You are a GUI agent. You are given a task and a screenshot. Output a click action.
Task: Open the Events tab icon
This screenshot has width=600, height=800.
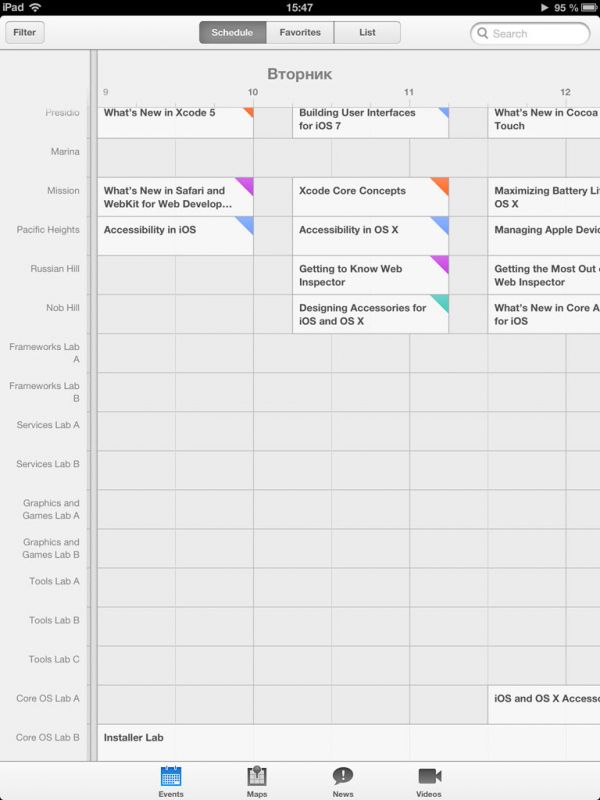(170, 776)
